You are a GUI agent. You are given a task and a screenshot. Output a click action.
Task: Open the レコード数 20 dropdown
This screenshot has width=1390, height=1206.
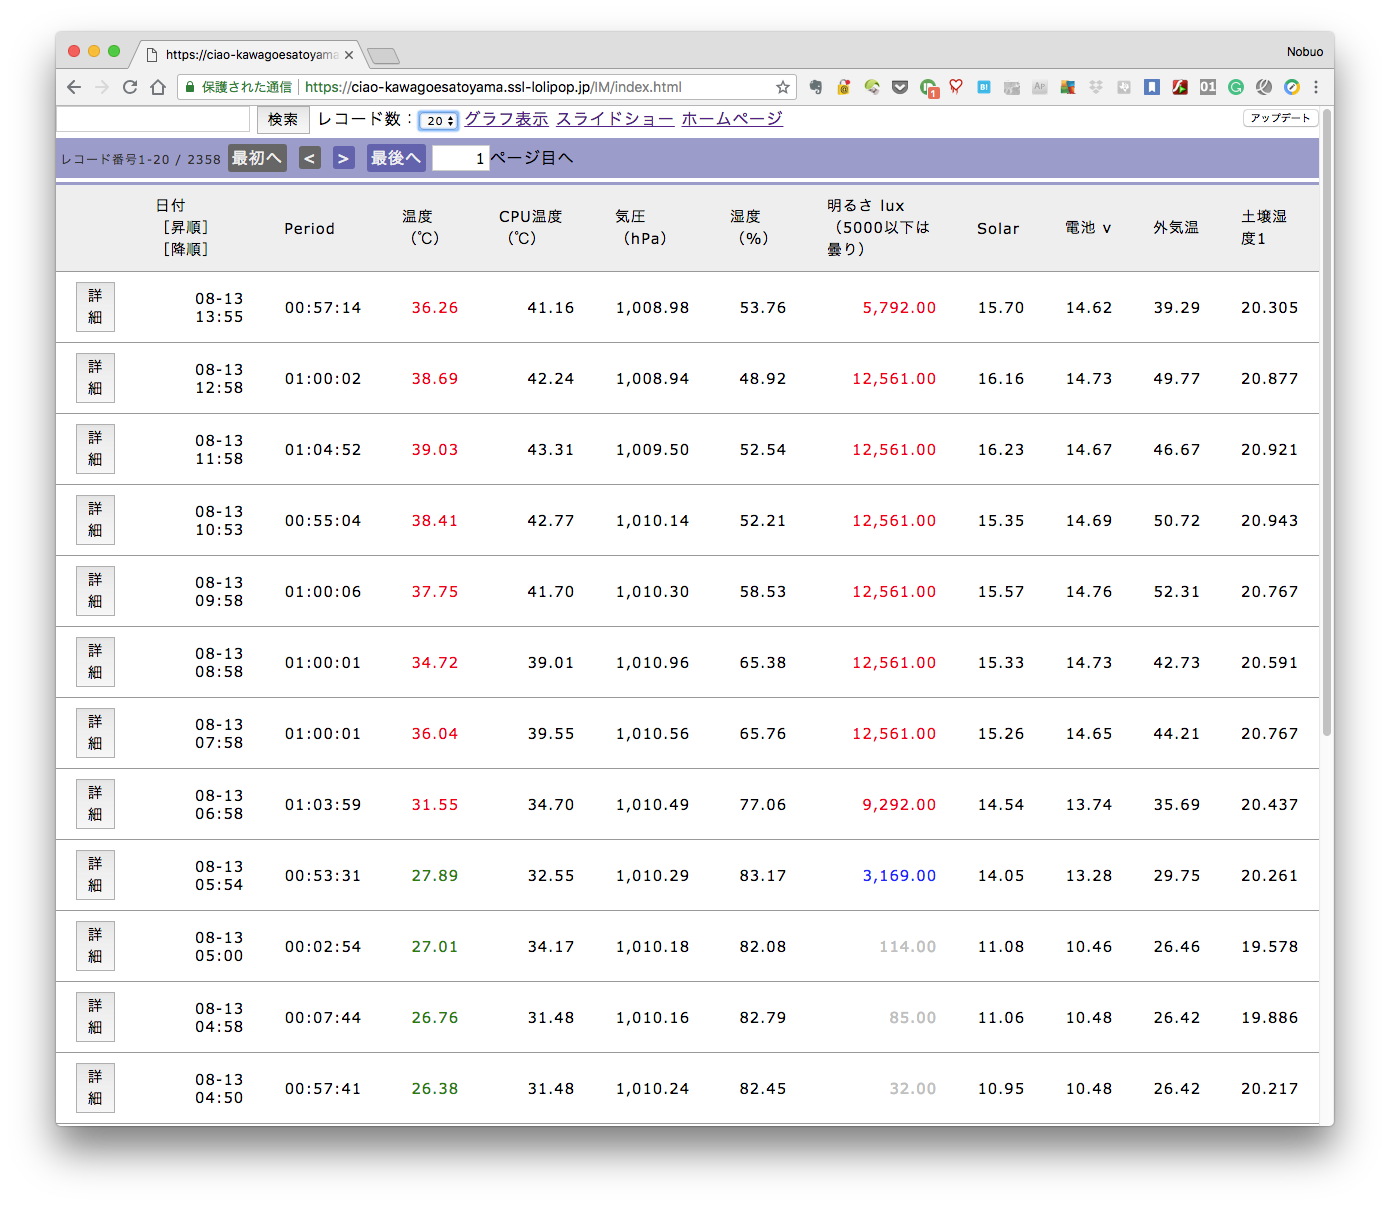point(438,120)
